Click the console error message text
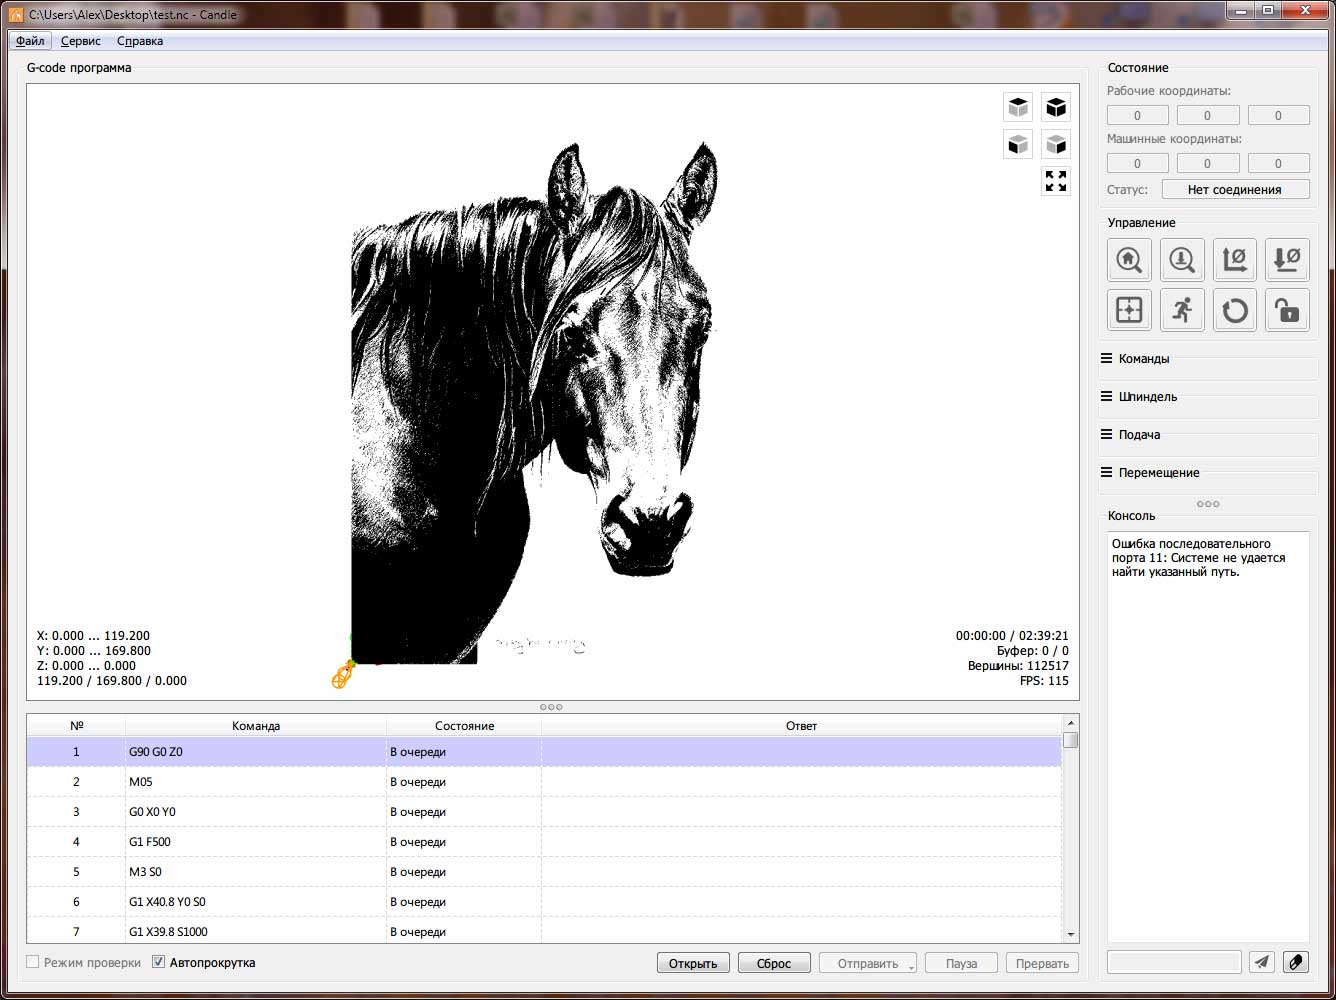This screenshot has height=1000, width=1336. tap(1198, 558)
